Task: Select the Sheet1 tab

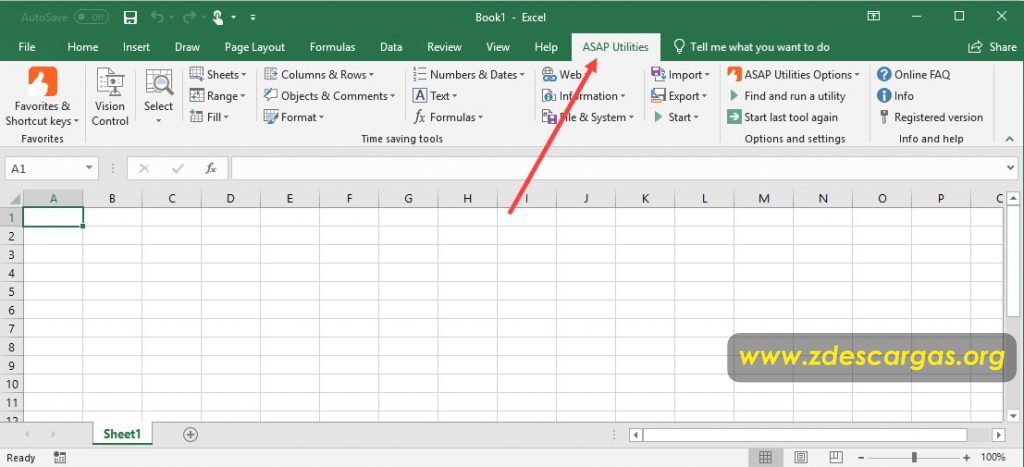Action: (122, 434)
